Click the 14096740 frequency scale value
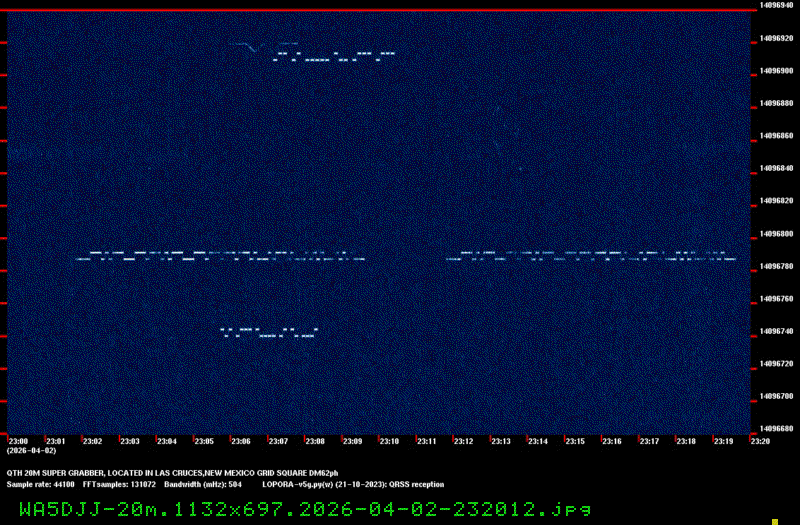The height and width of the screenshot is (525, 800). pos(777,331)
